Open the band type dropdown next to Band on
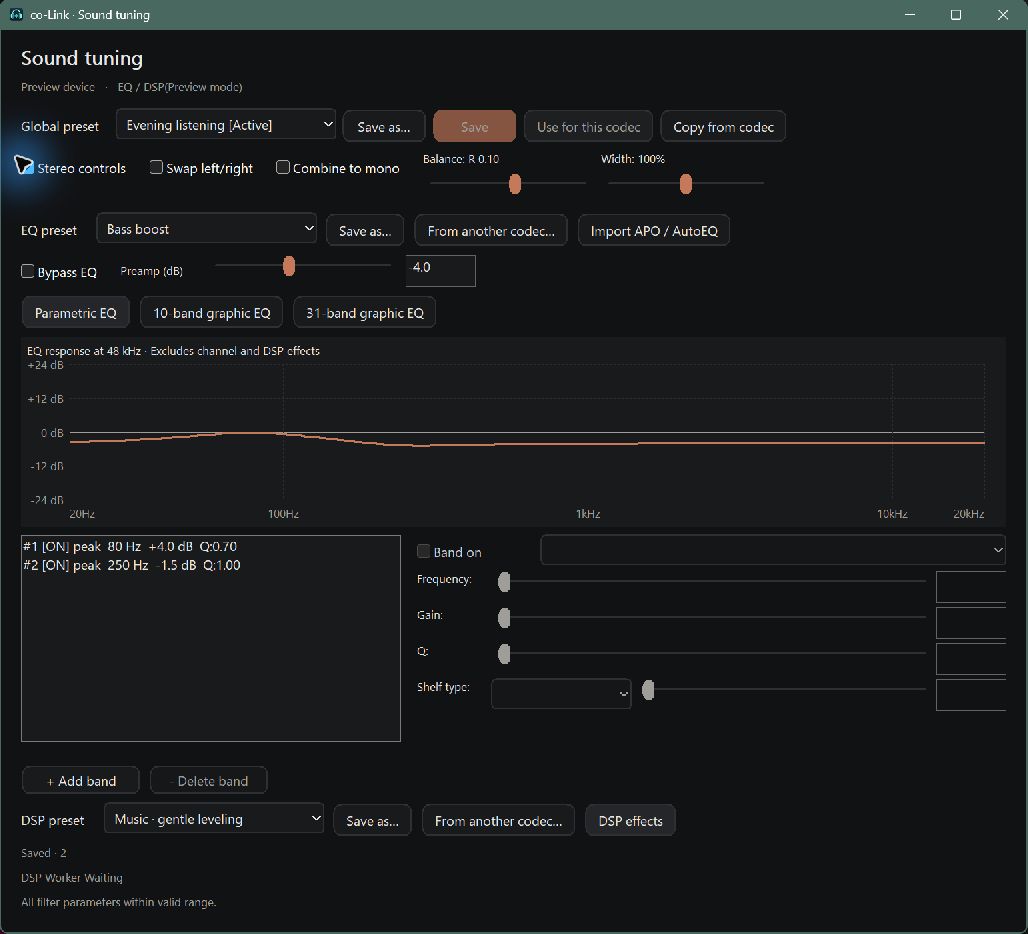This screenshot has width=1028, height=934. pyautogui.click(x=772, y=550)
